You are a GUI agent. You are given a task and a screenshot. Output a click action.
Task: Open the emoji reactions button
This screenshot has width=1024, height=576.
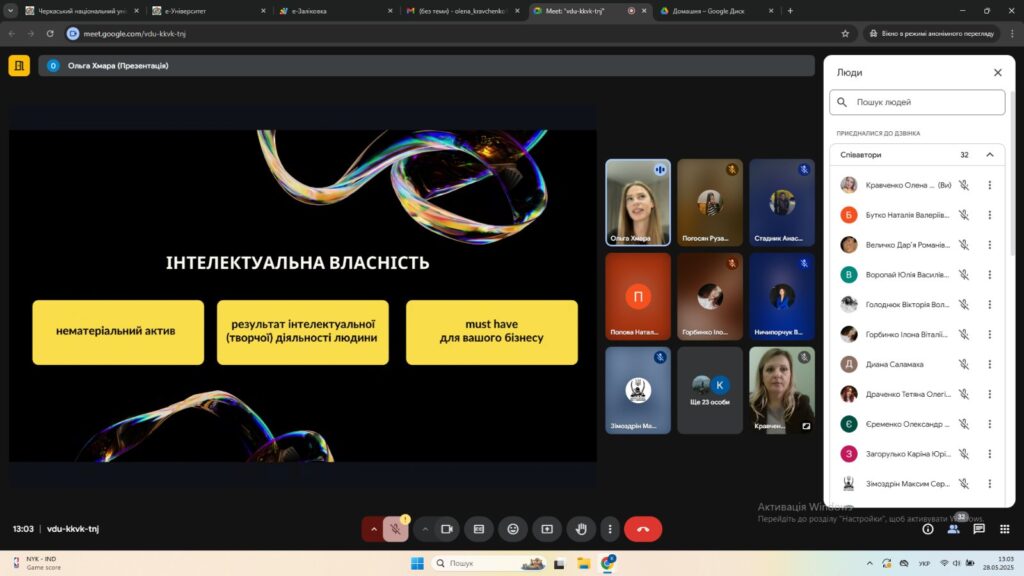(513, 529)
